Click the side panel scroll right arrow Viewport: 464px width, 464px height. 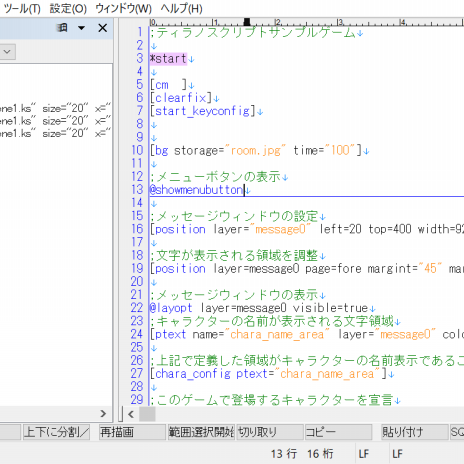(103, 414)
